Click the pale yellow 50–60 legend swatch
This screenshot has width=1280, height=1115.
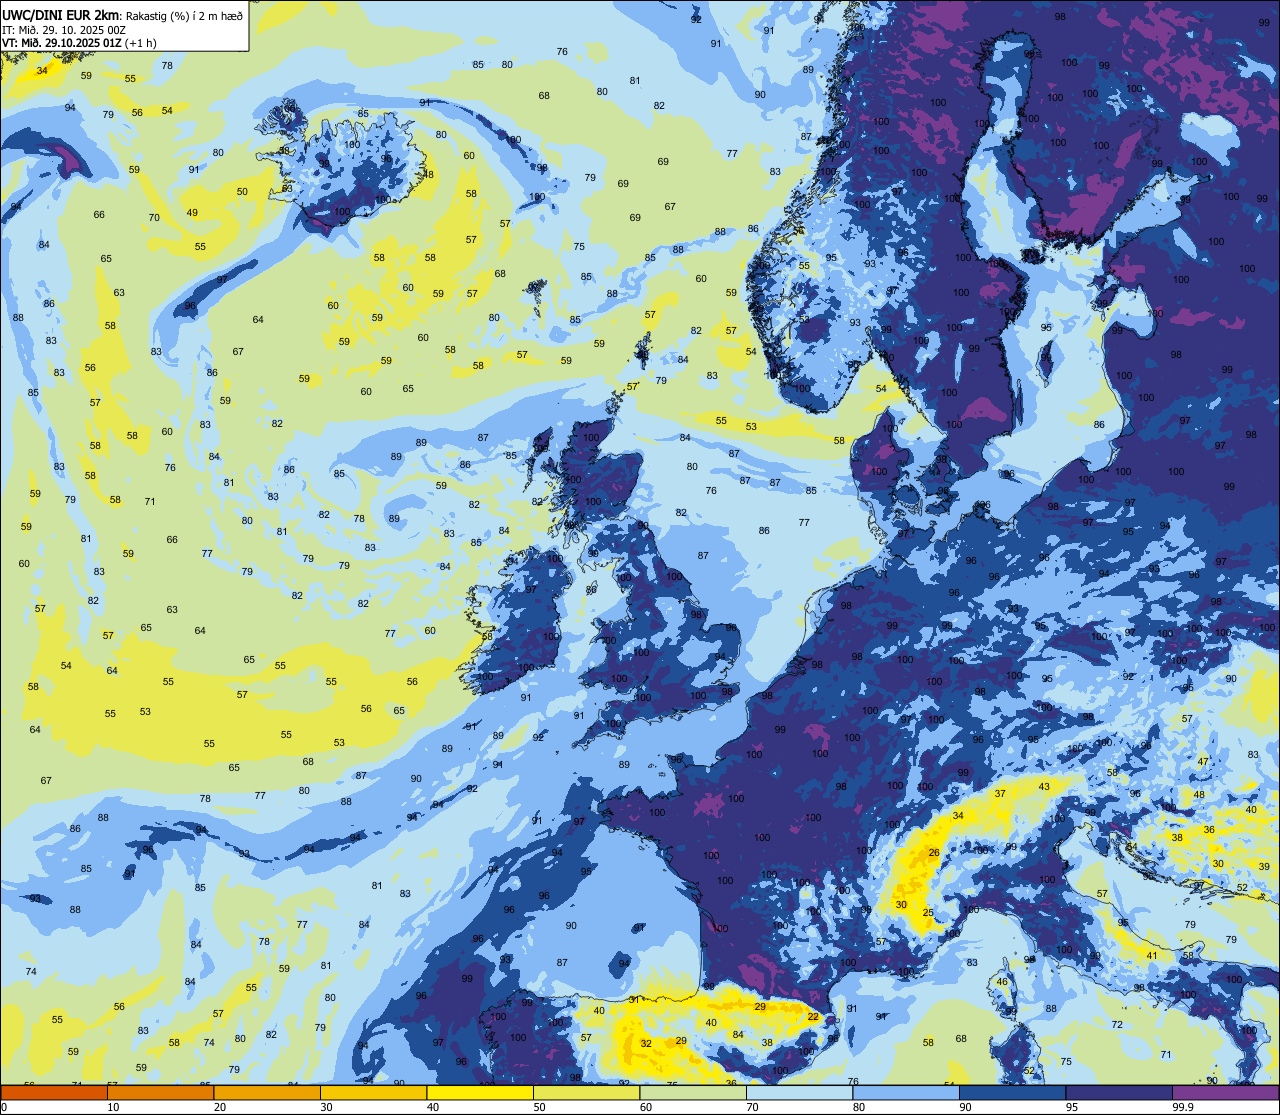pos(586,1093)
